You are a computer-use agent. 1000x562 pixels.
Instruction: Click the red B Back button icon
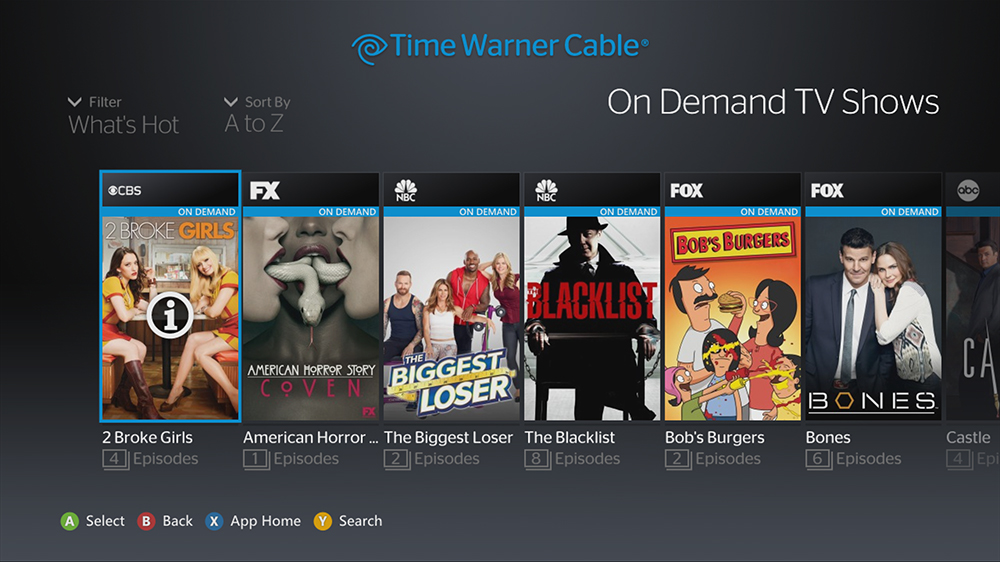tap(146, 521)
